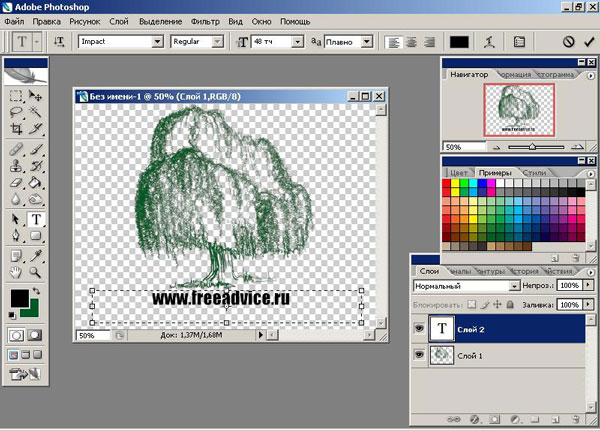Screen dimensions: 600x431
Task: Commit the text edit checkmark
Action: pyautogui.click(x=589, y=42)
